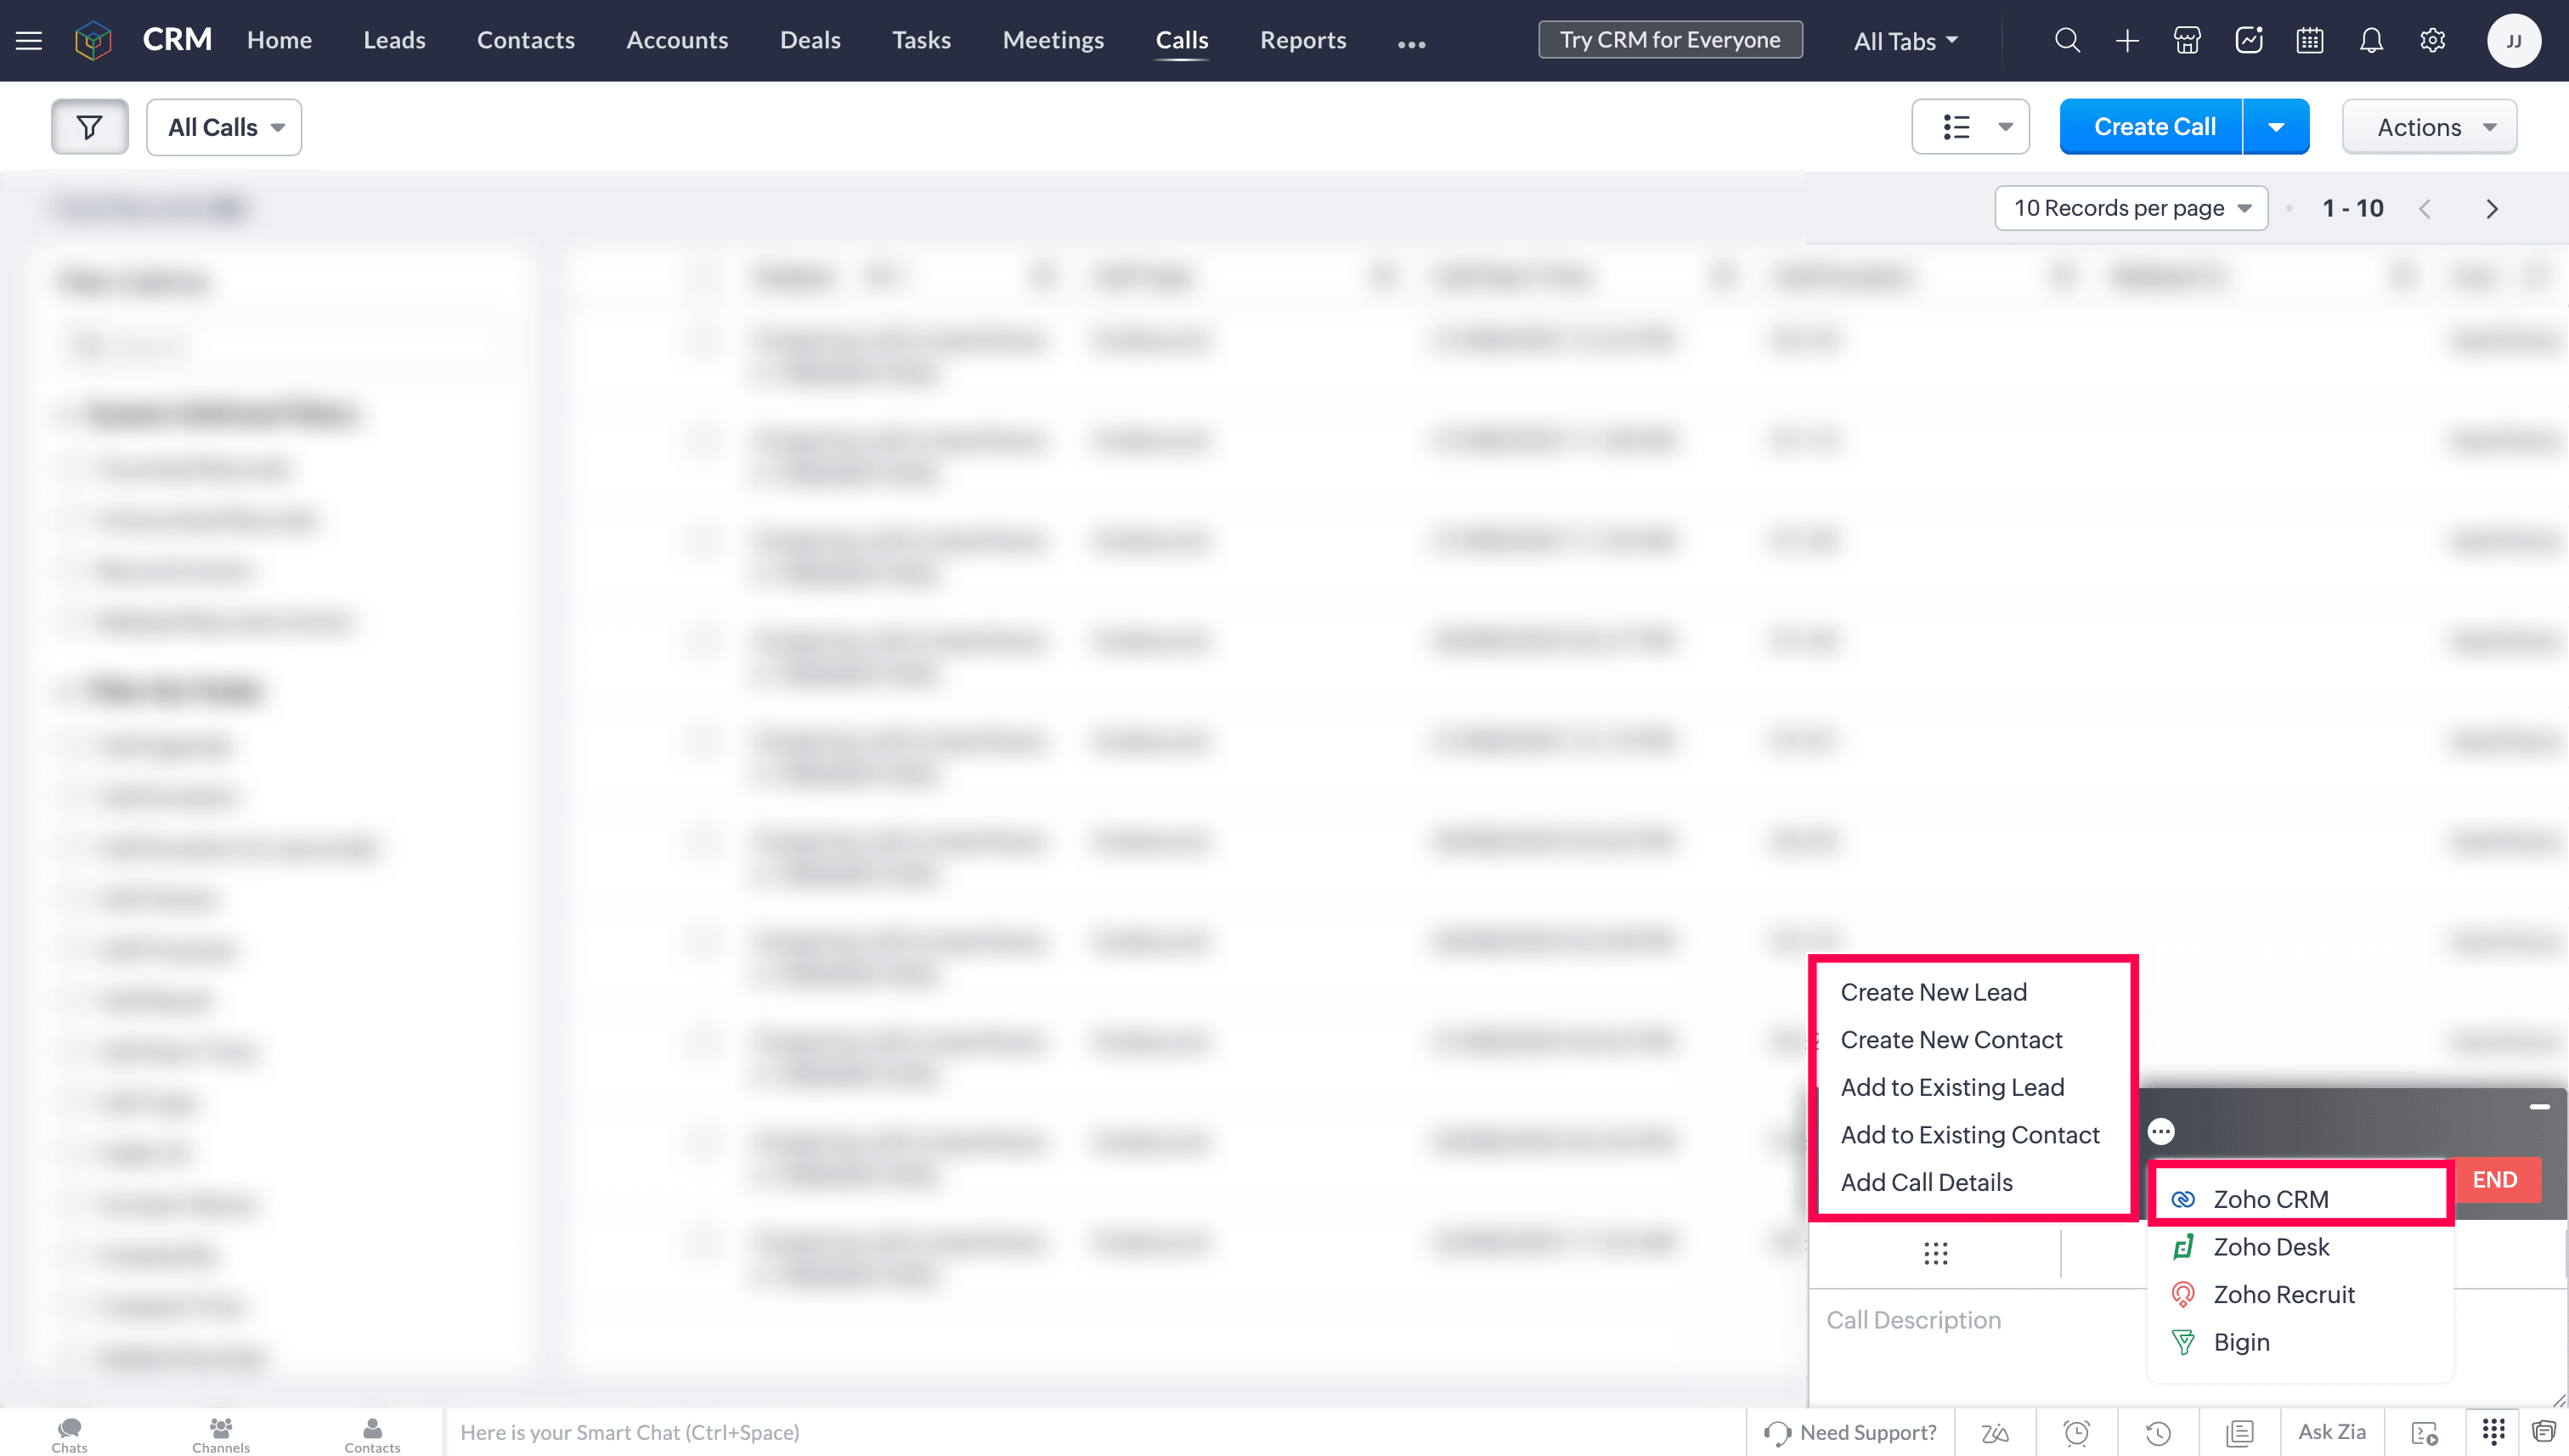
Task: Expand the All Calls view dropdown
Action: [x=224, y=127]
